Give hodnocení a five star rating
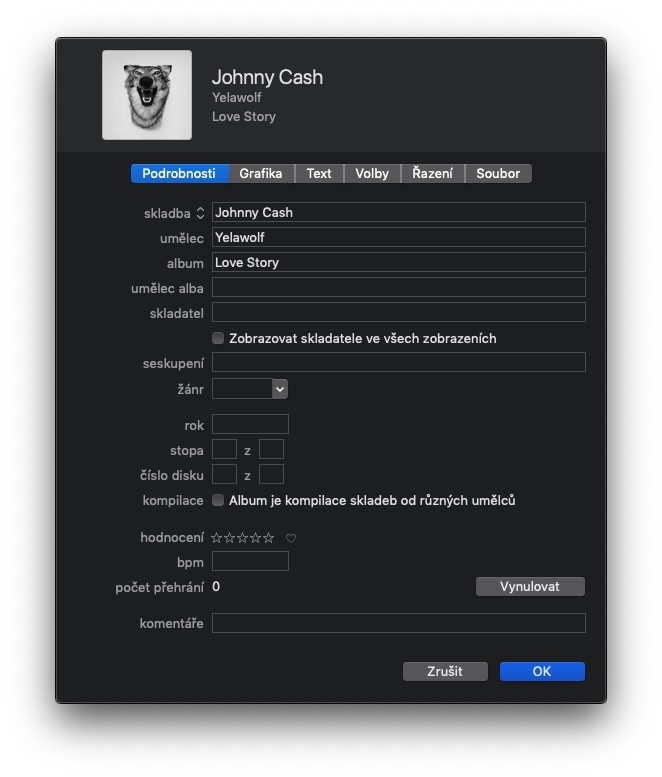Viewport: 662px width, 777px height. pyautogui.click(x=268, y=538)
